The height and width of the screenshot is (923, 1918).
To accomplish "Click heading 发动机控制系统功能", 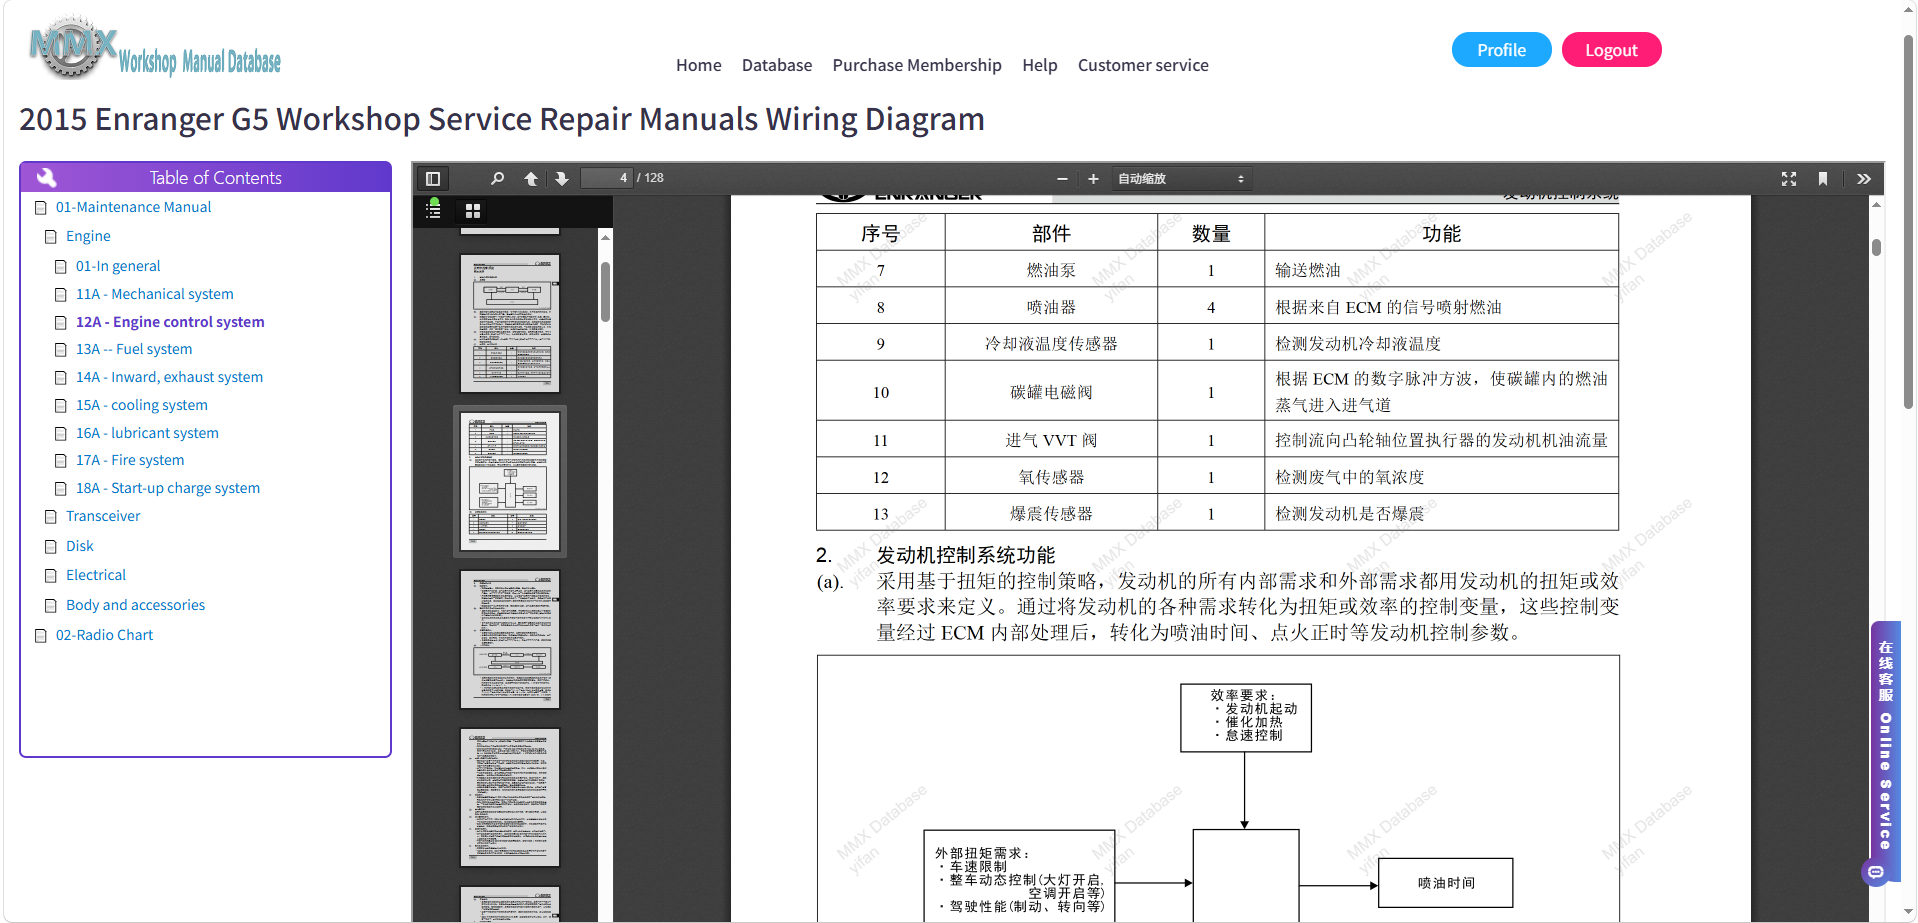I will pos(965,555).
